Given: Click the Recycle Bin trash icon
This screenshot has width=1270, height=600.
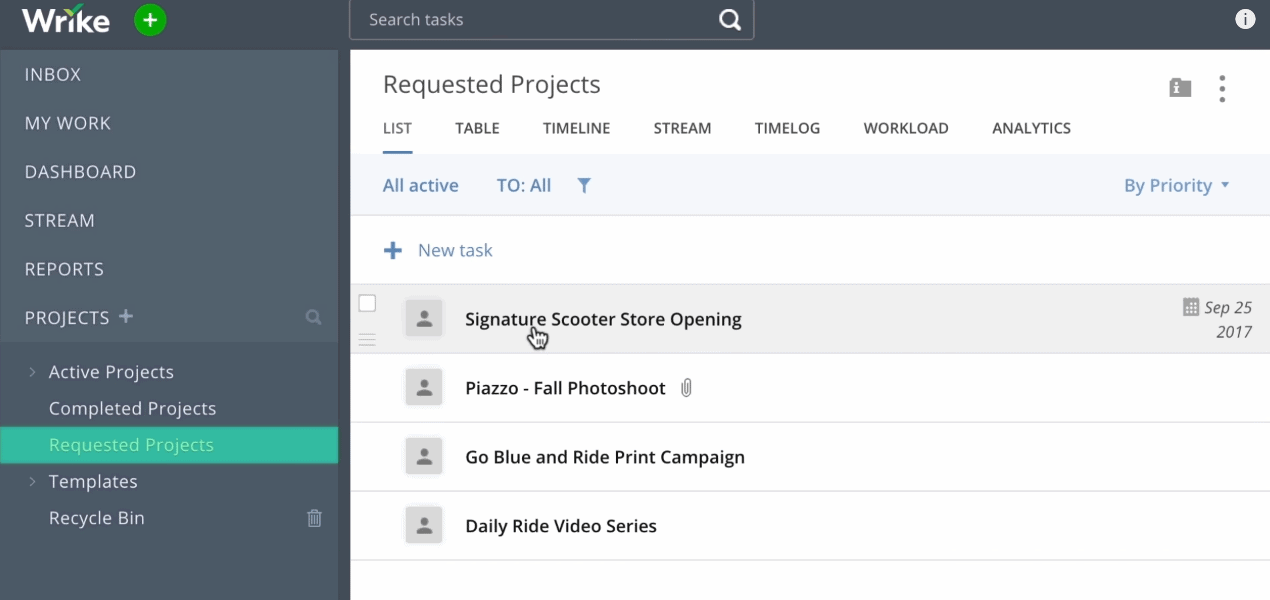Looking at the screenshot, I should [314, 518].
